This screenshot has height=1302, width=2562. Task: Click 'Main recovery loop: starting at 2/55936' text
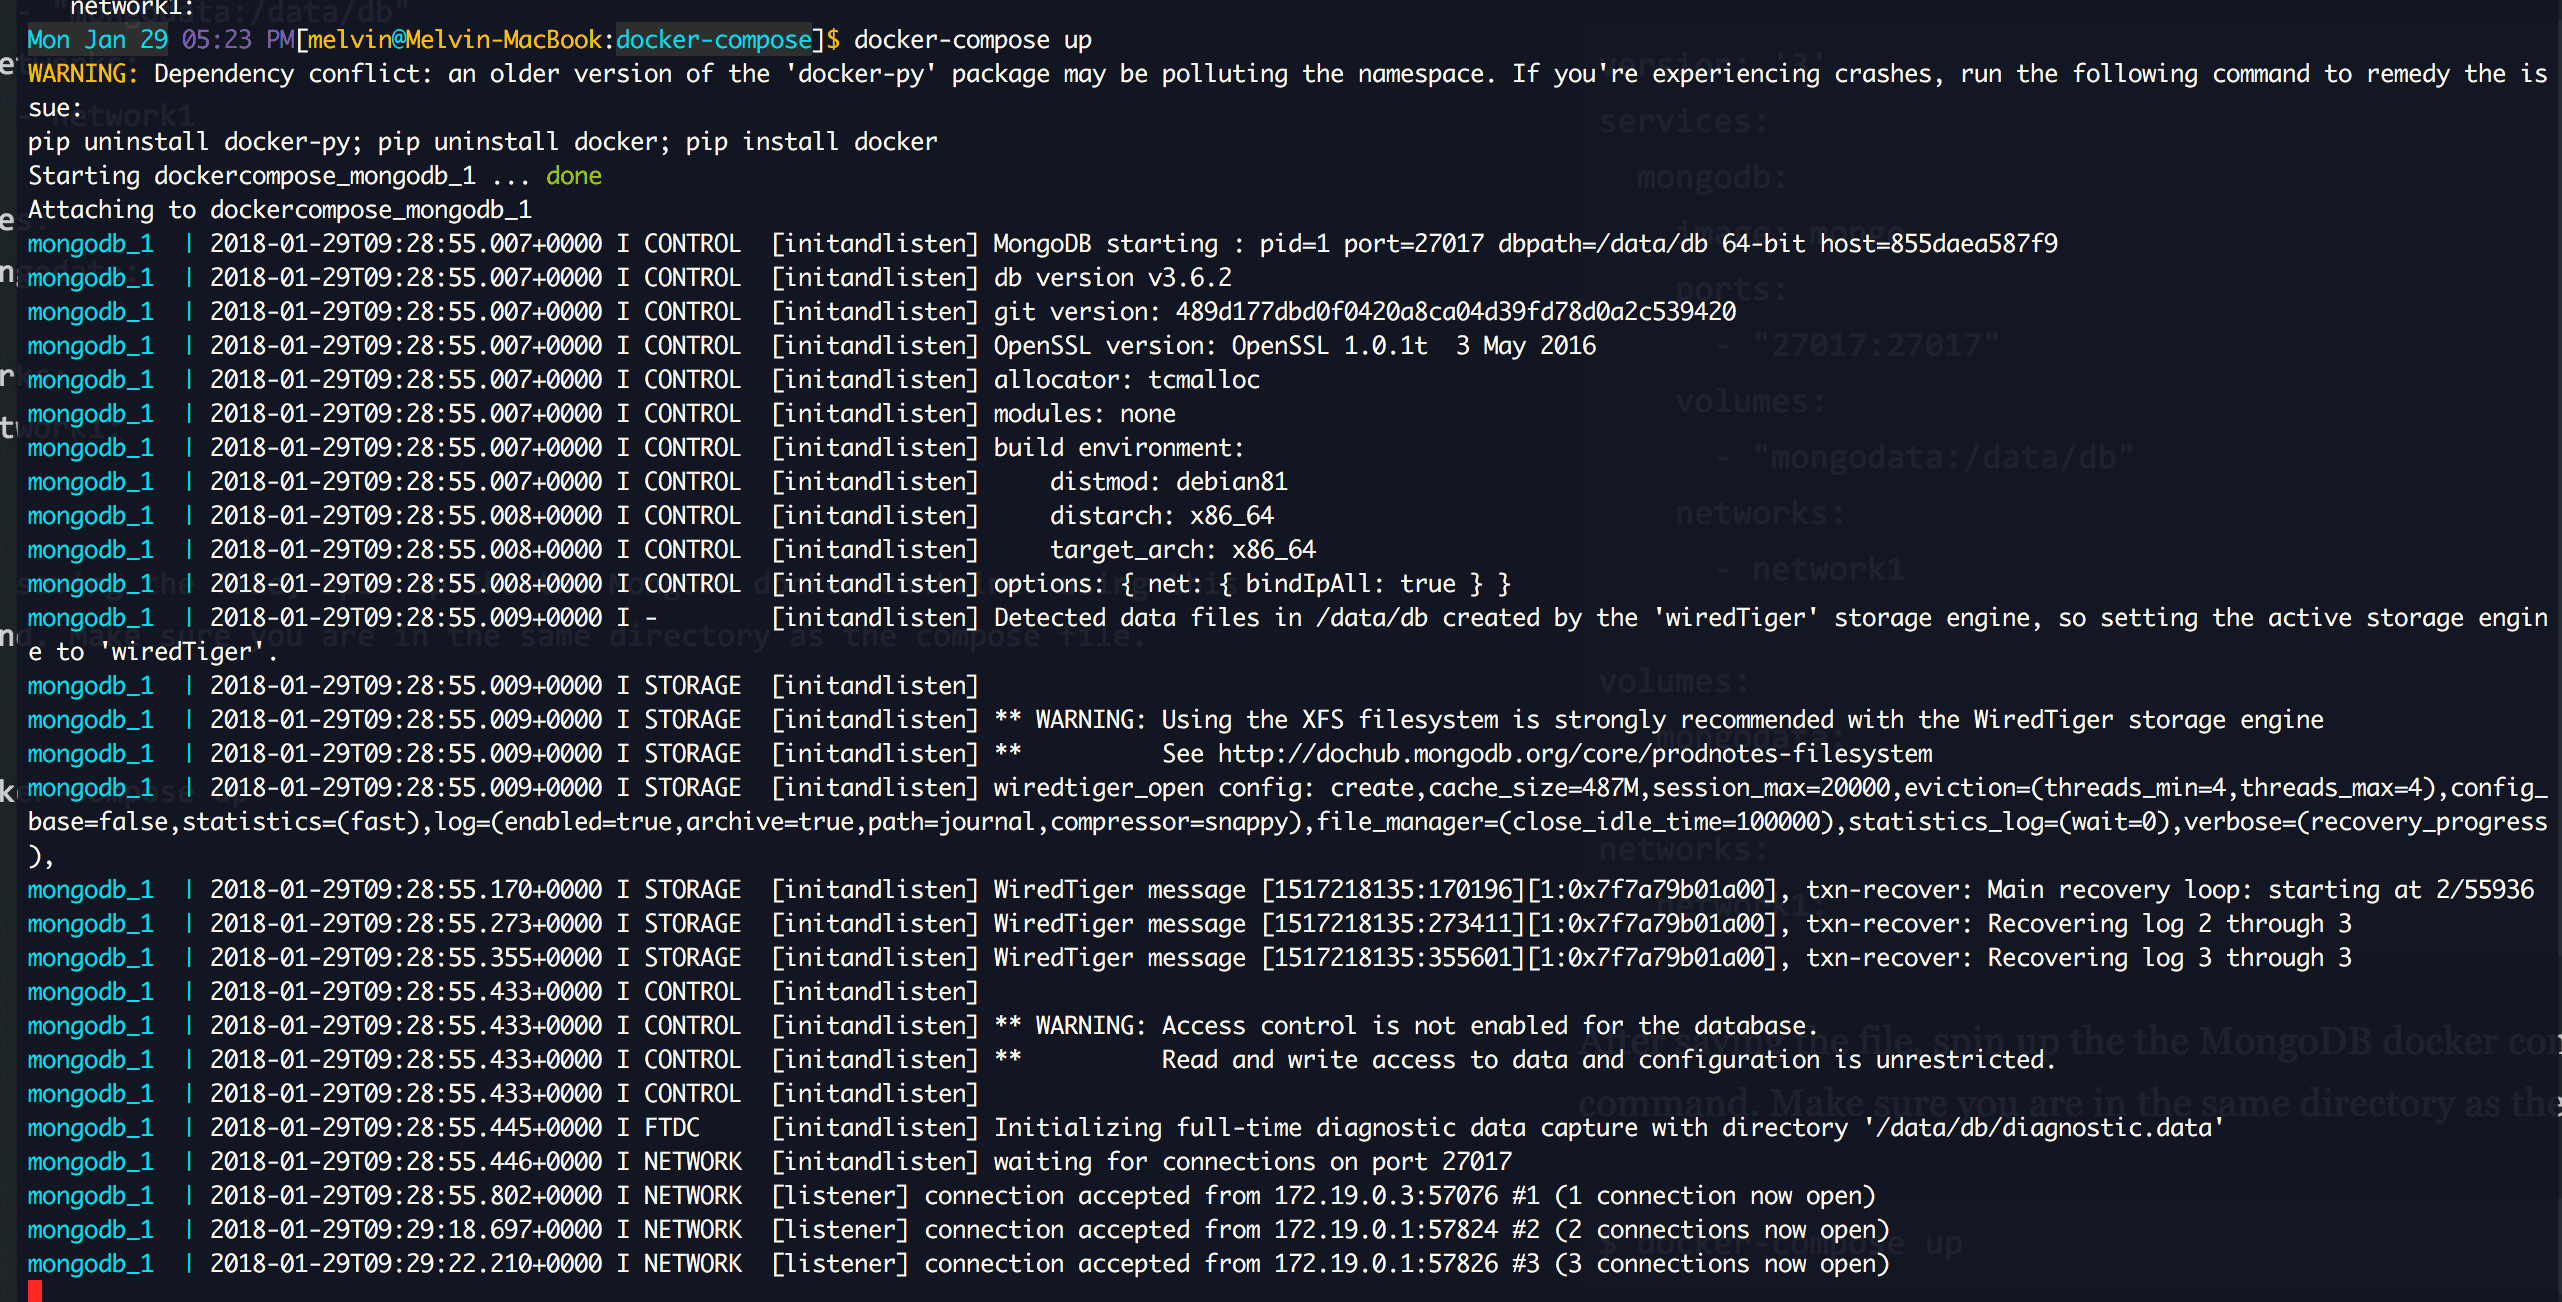pos(2261,890)
